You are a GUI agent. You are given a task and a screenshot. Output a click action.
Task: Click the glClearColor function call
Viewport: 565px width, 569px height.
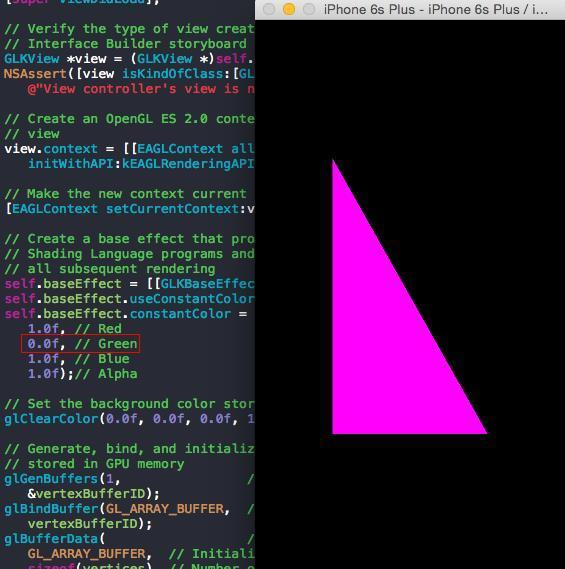tap(129, 419)
